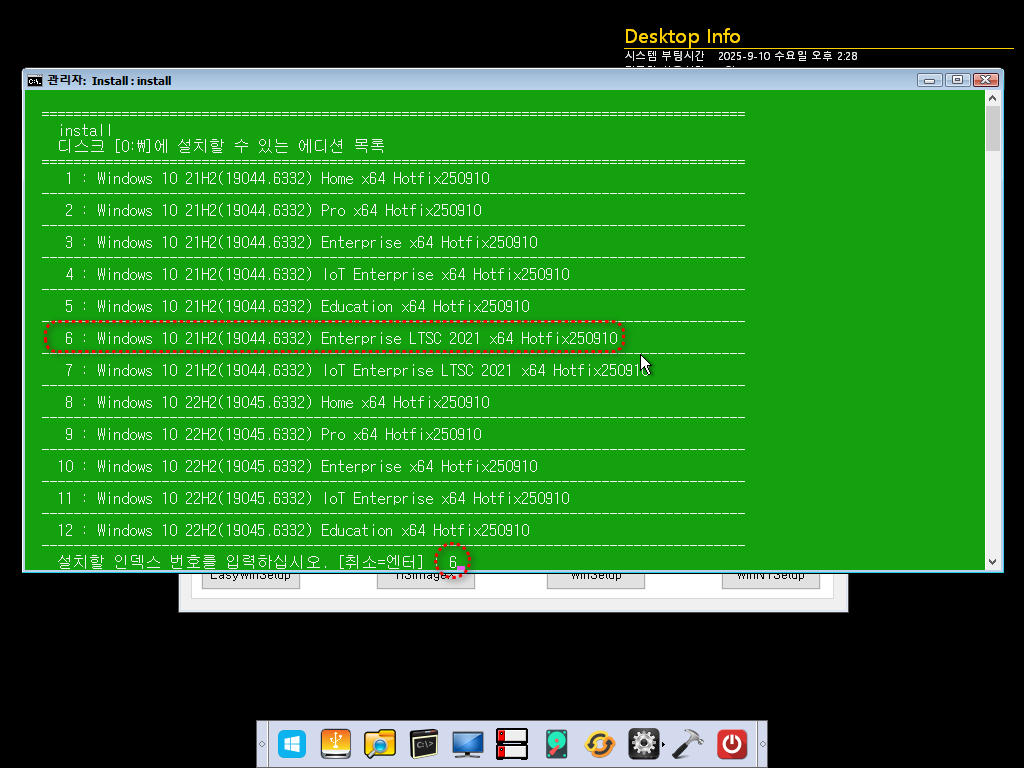Open the orange sync arrows icon
This screenshot has height=768, width=1024.
click(600, 744)
